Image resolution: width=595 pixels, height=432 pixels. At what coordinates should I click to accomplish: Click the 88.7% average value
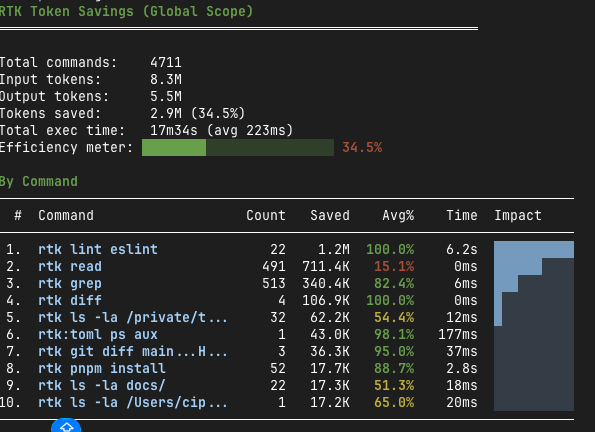pos(394,369)
